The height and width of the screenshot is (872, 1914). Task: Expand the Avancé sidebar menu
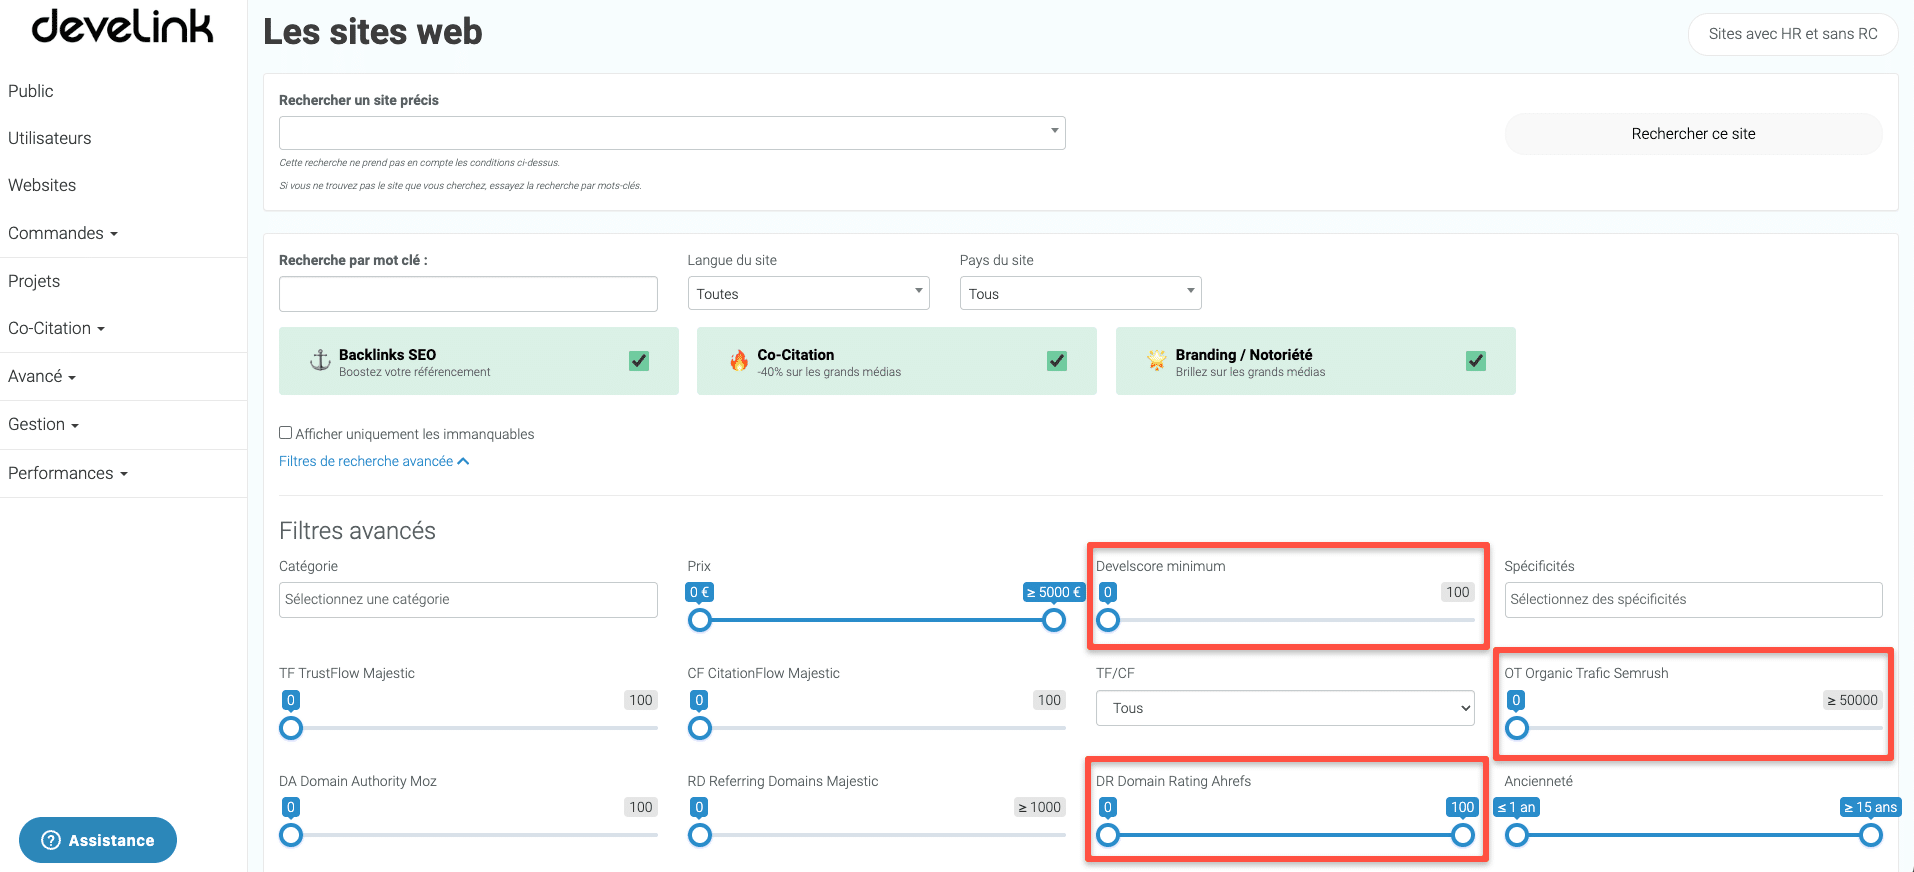(42, 376)
